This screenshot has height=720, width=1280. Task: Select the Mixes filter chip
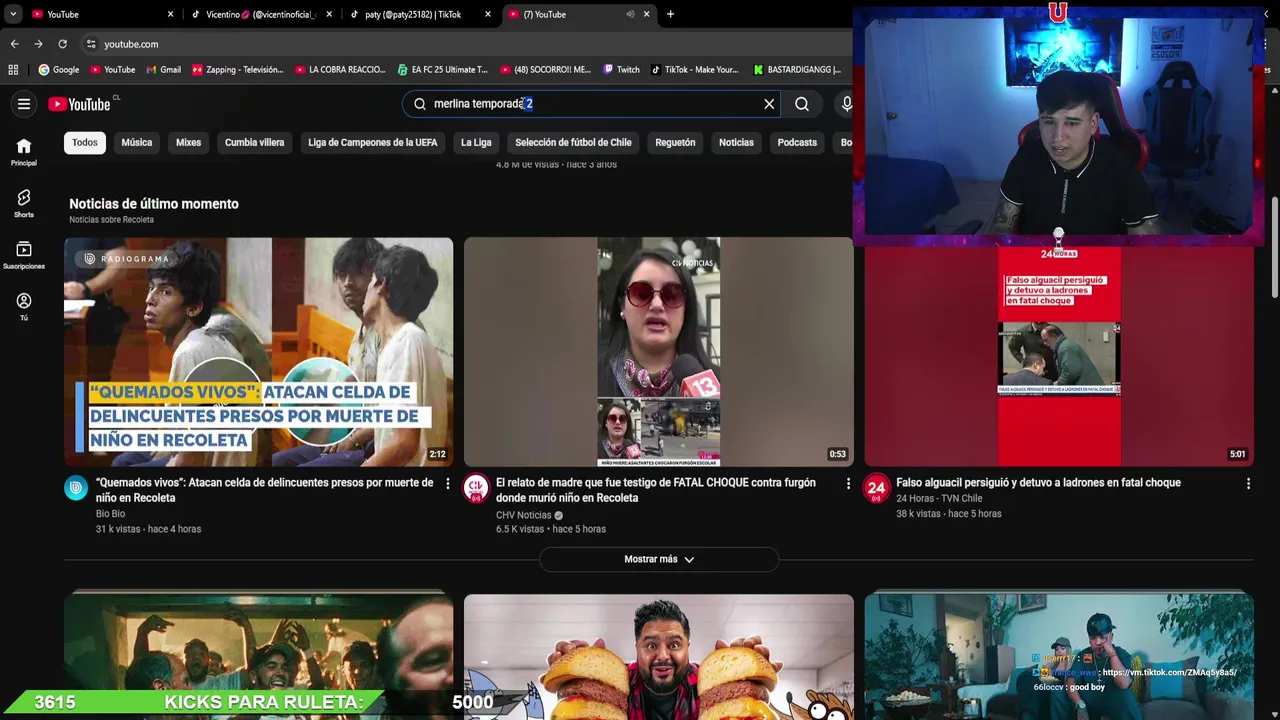click(188, 142)
